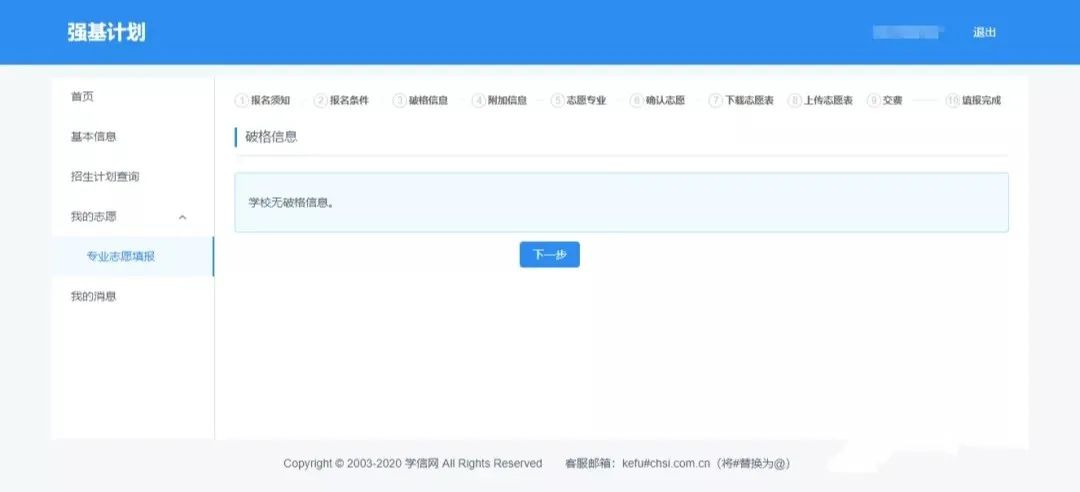Open 我的消息 in the sidebar
The height and width of the screenshot is (492, 1080).
pos(93,297)
